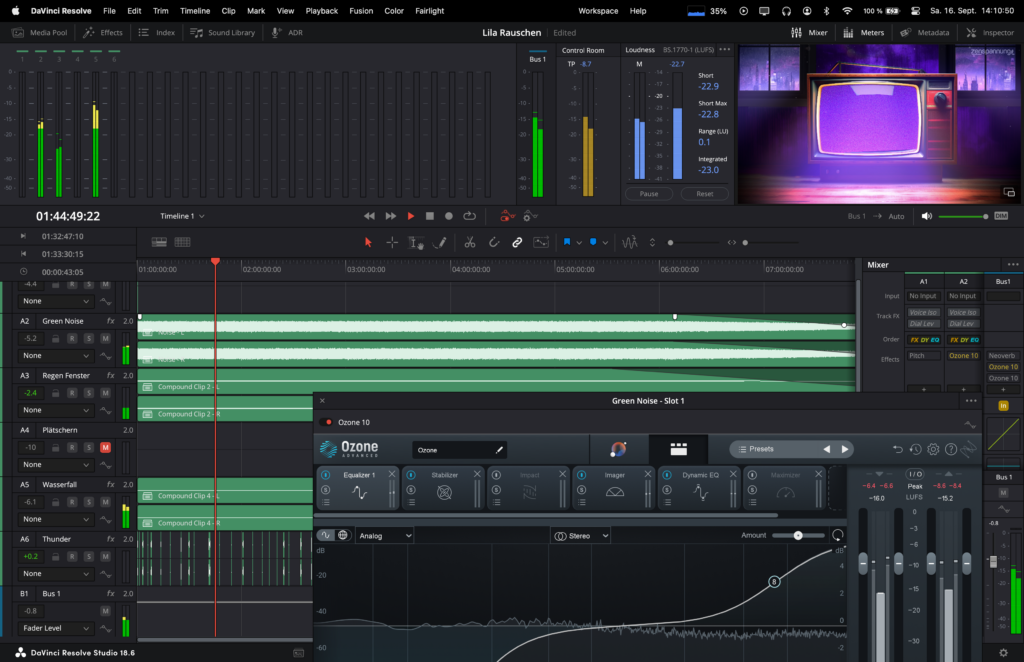Screen dimensions: 1024x662
Task: Toggle the DIM monitor button
Action: pyautogui.click(x=1001, y=216)
